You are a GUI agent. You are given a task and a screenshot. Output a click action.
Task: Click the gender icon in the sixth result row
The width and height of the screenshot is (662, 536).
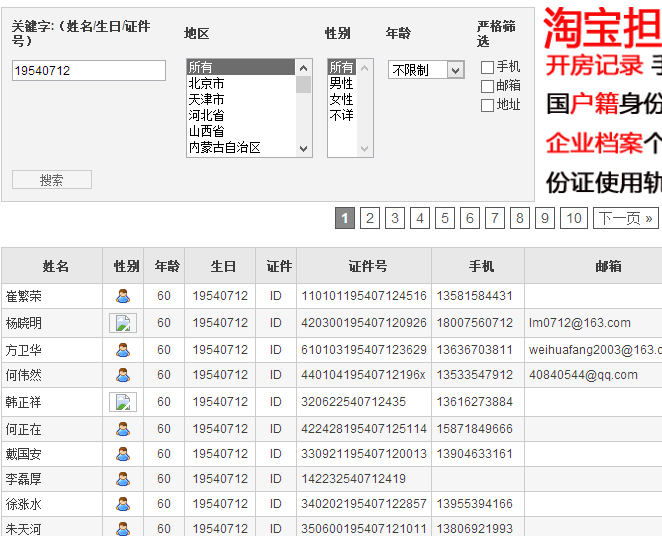[x=123, y=429]
